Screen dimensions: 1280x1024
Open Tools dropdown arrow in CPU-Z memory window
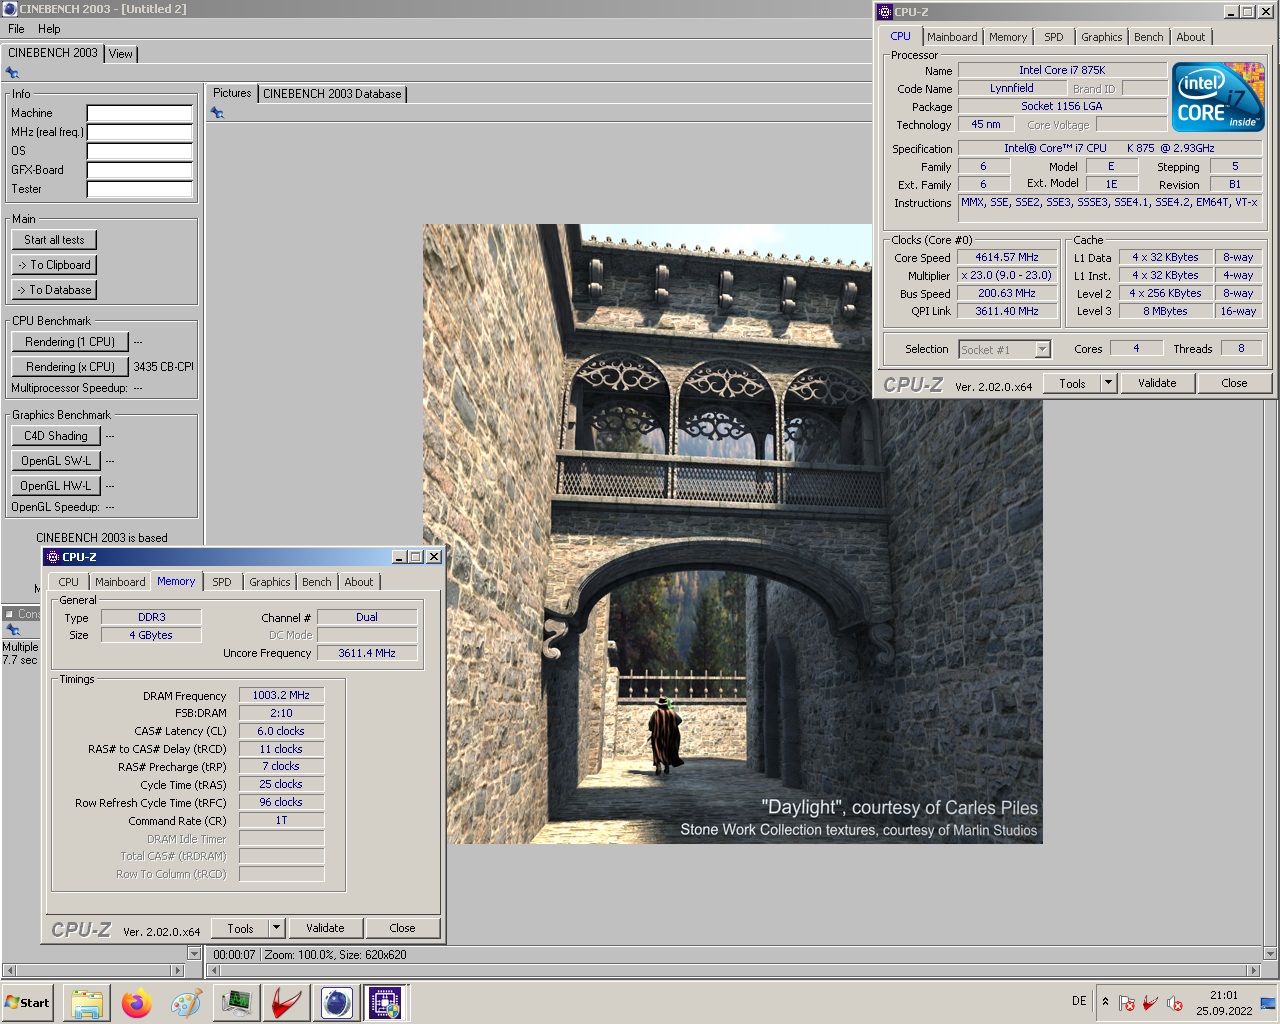coord(276,928)
